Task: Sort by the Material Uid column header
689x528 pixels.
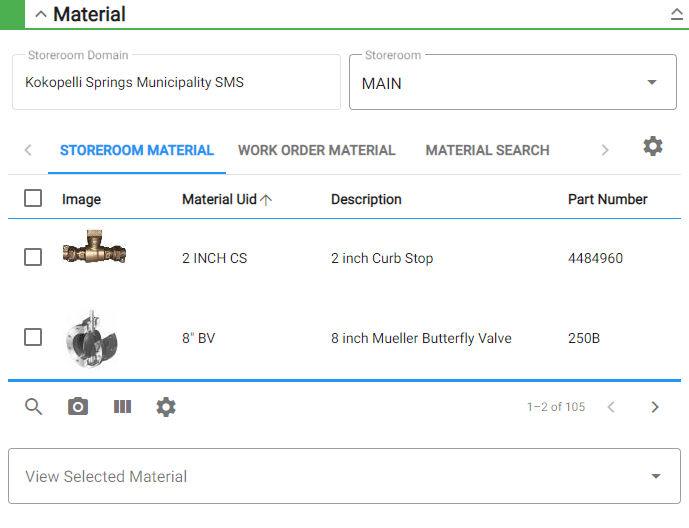Action: tap(219, 200)
